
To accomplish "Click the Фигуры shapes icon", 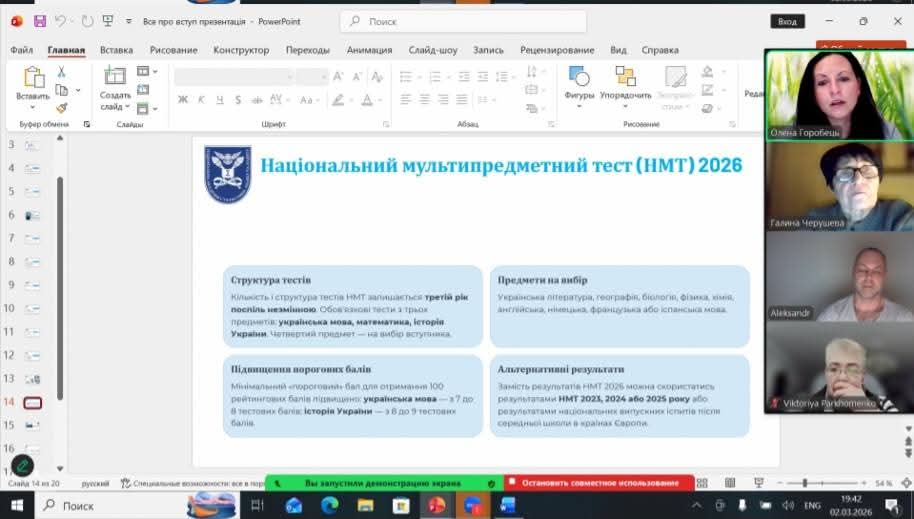I will (579, 78).
